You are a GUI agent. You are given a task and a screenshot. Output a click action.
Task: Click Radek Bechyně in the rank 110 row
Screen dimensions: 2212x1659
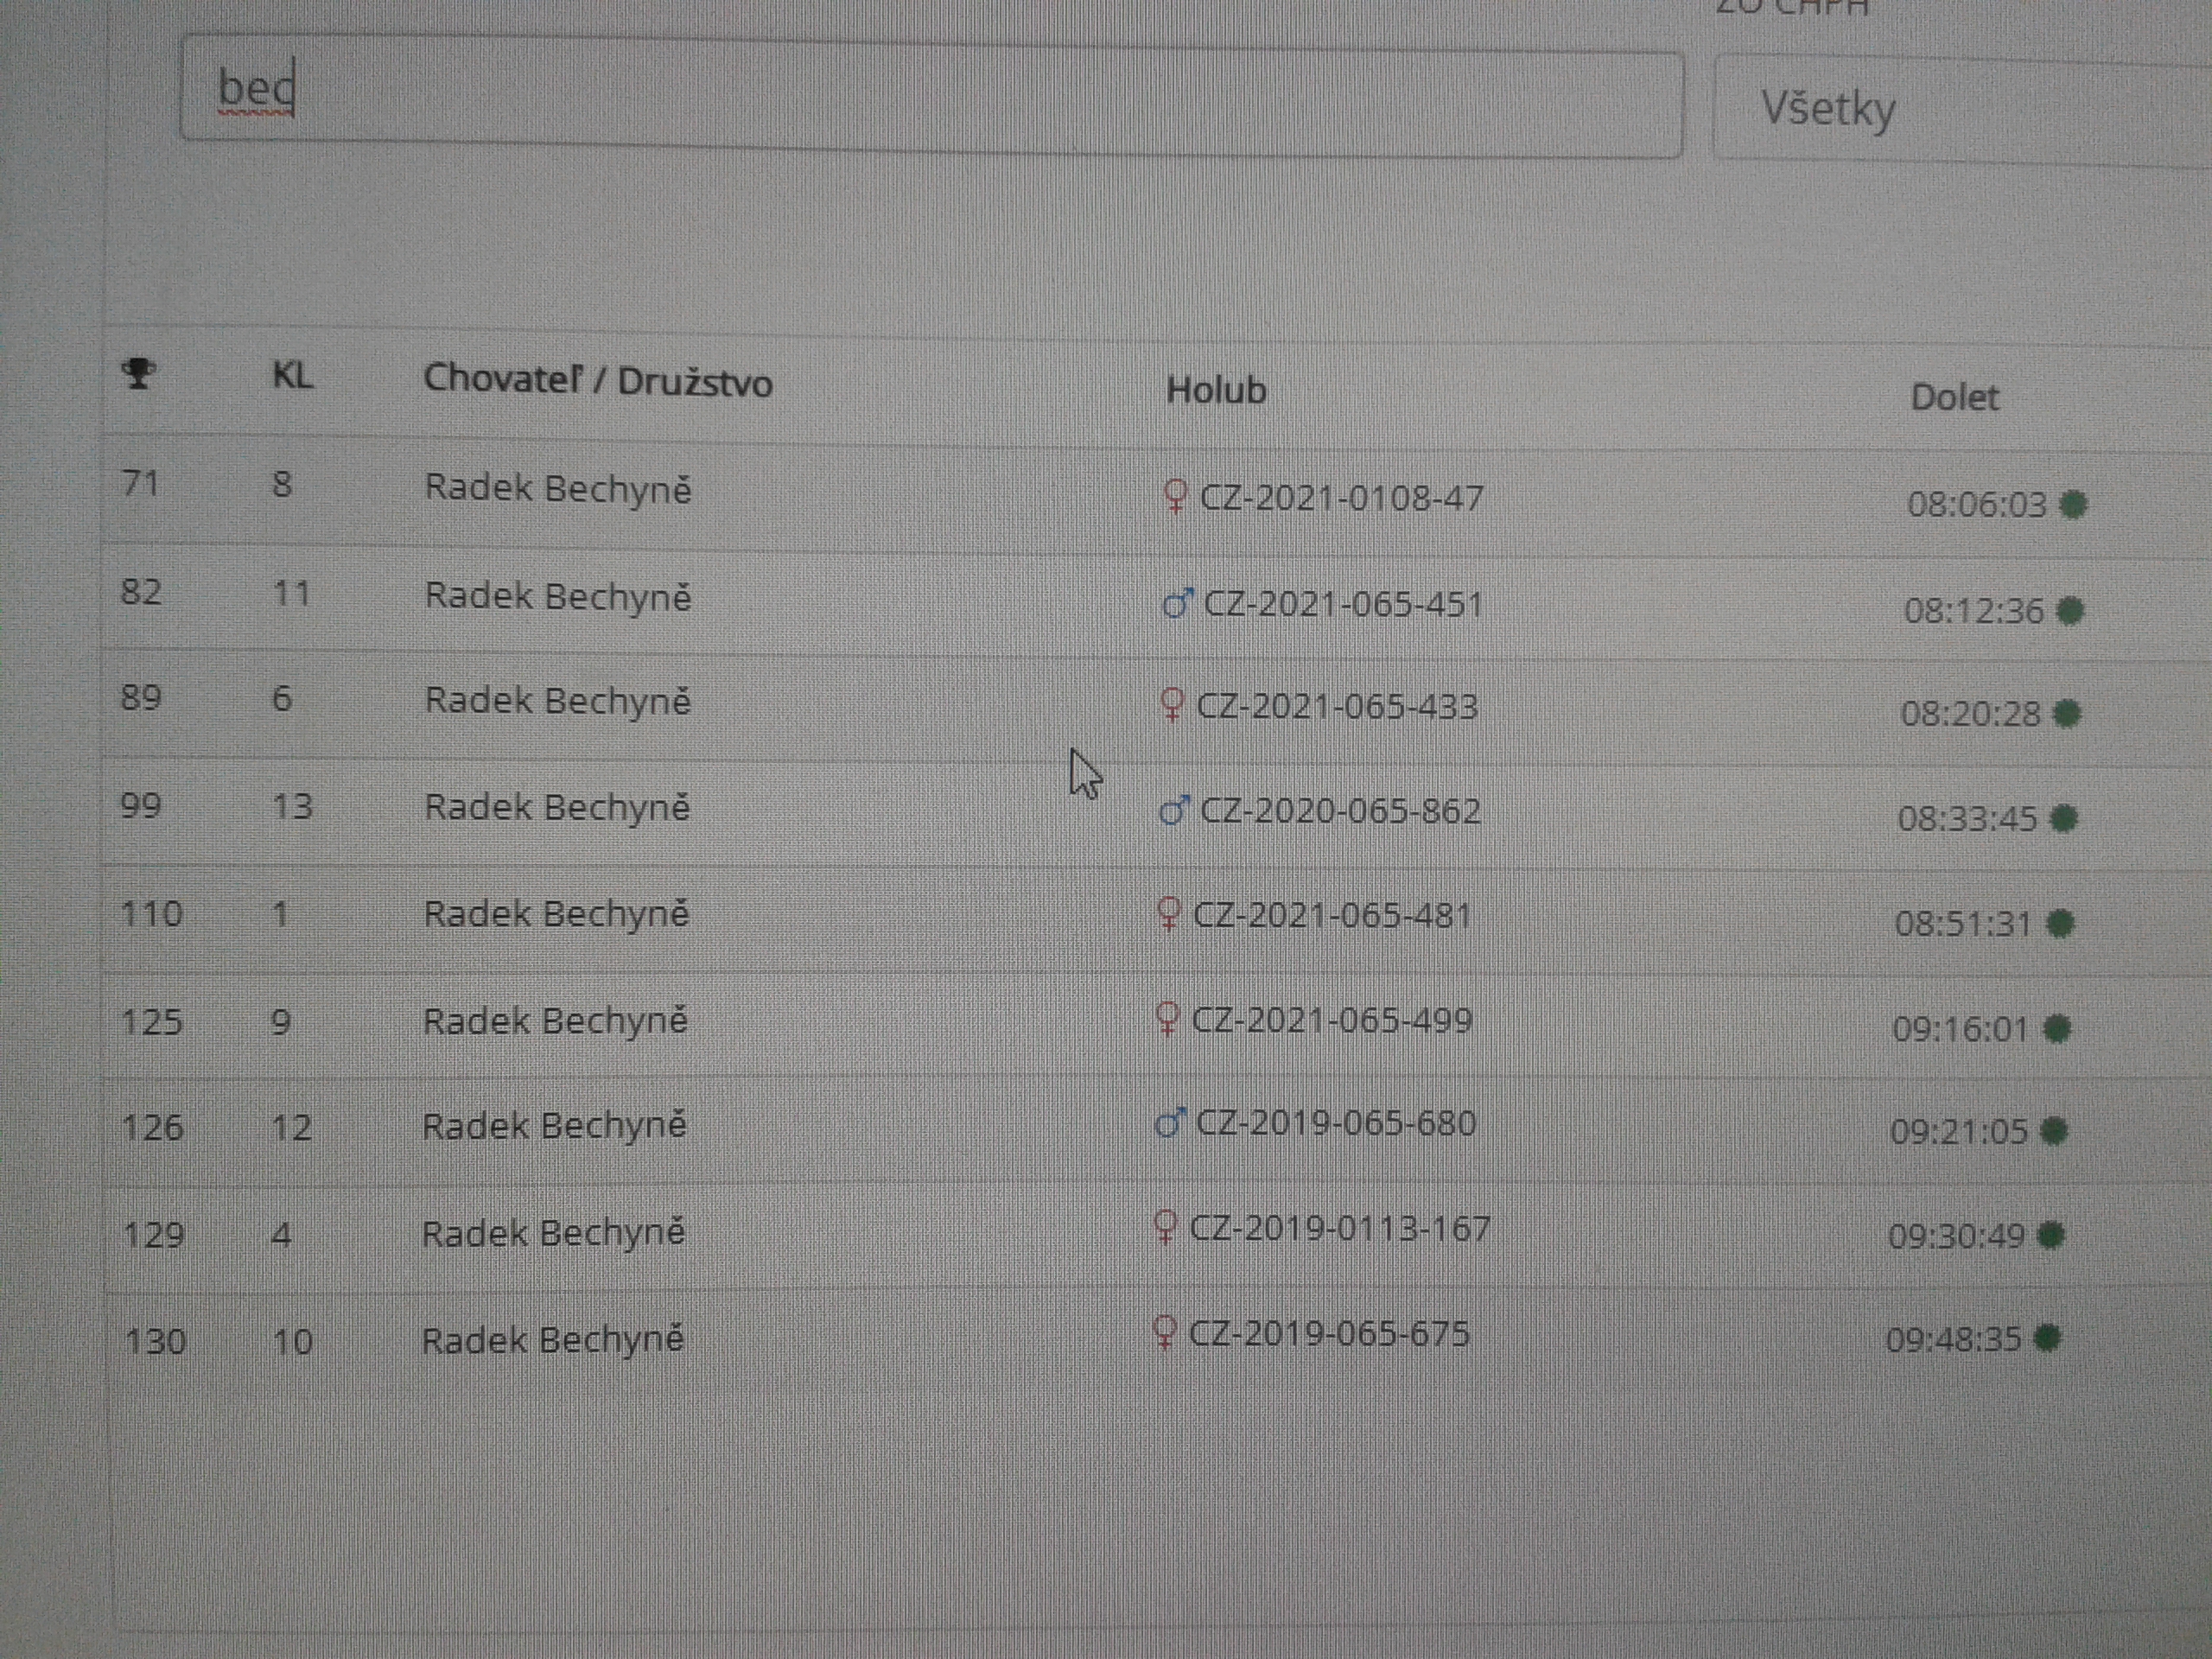click(556, 914)
